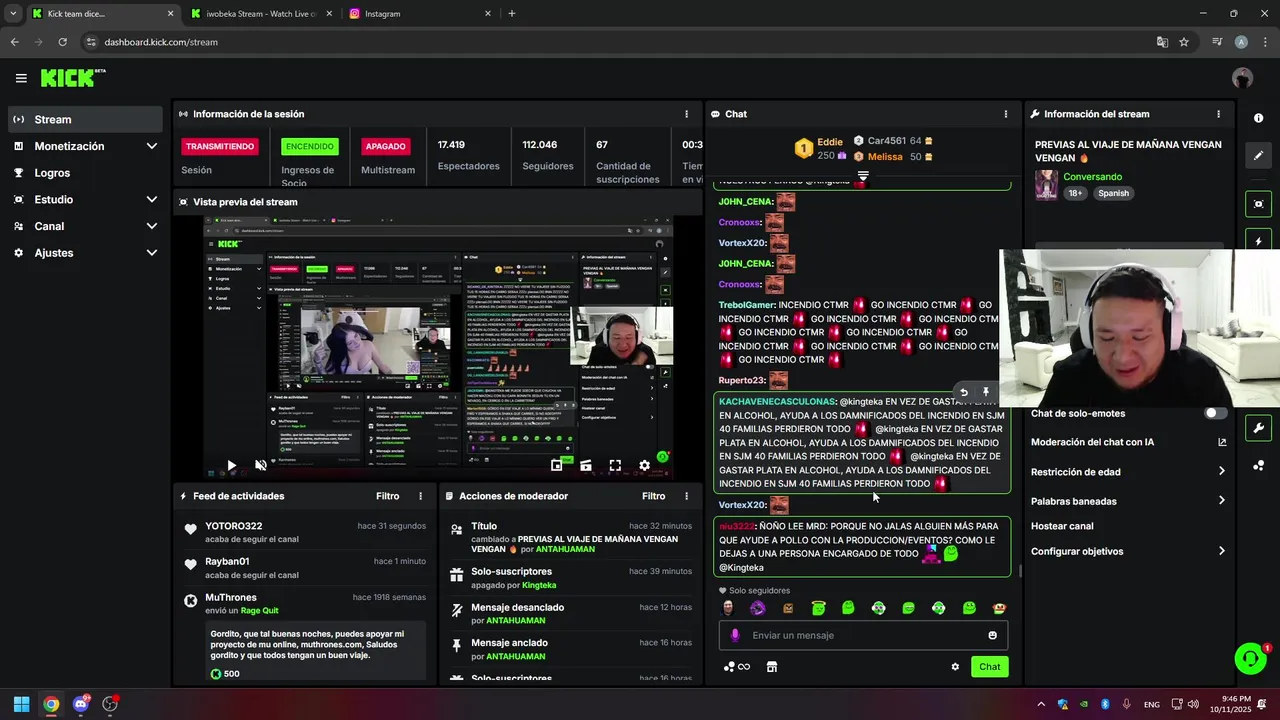Image resolution: width=1280 pixels, height=720 pixels.
Task: Open chat settings gear icon
Action: (x=955, y=667)
